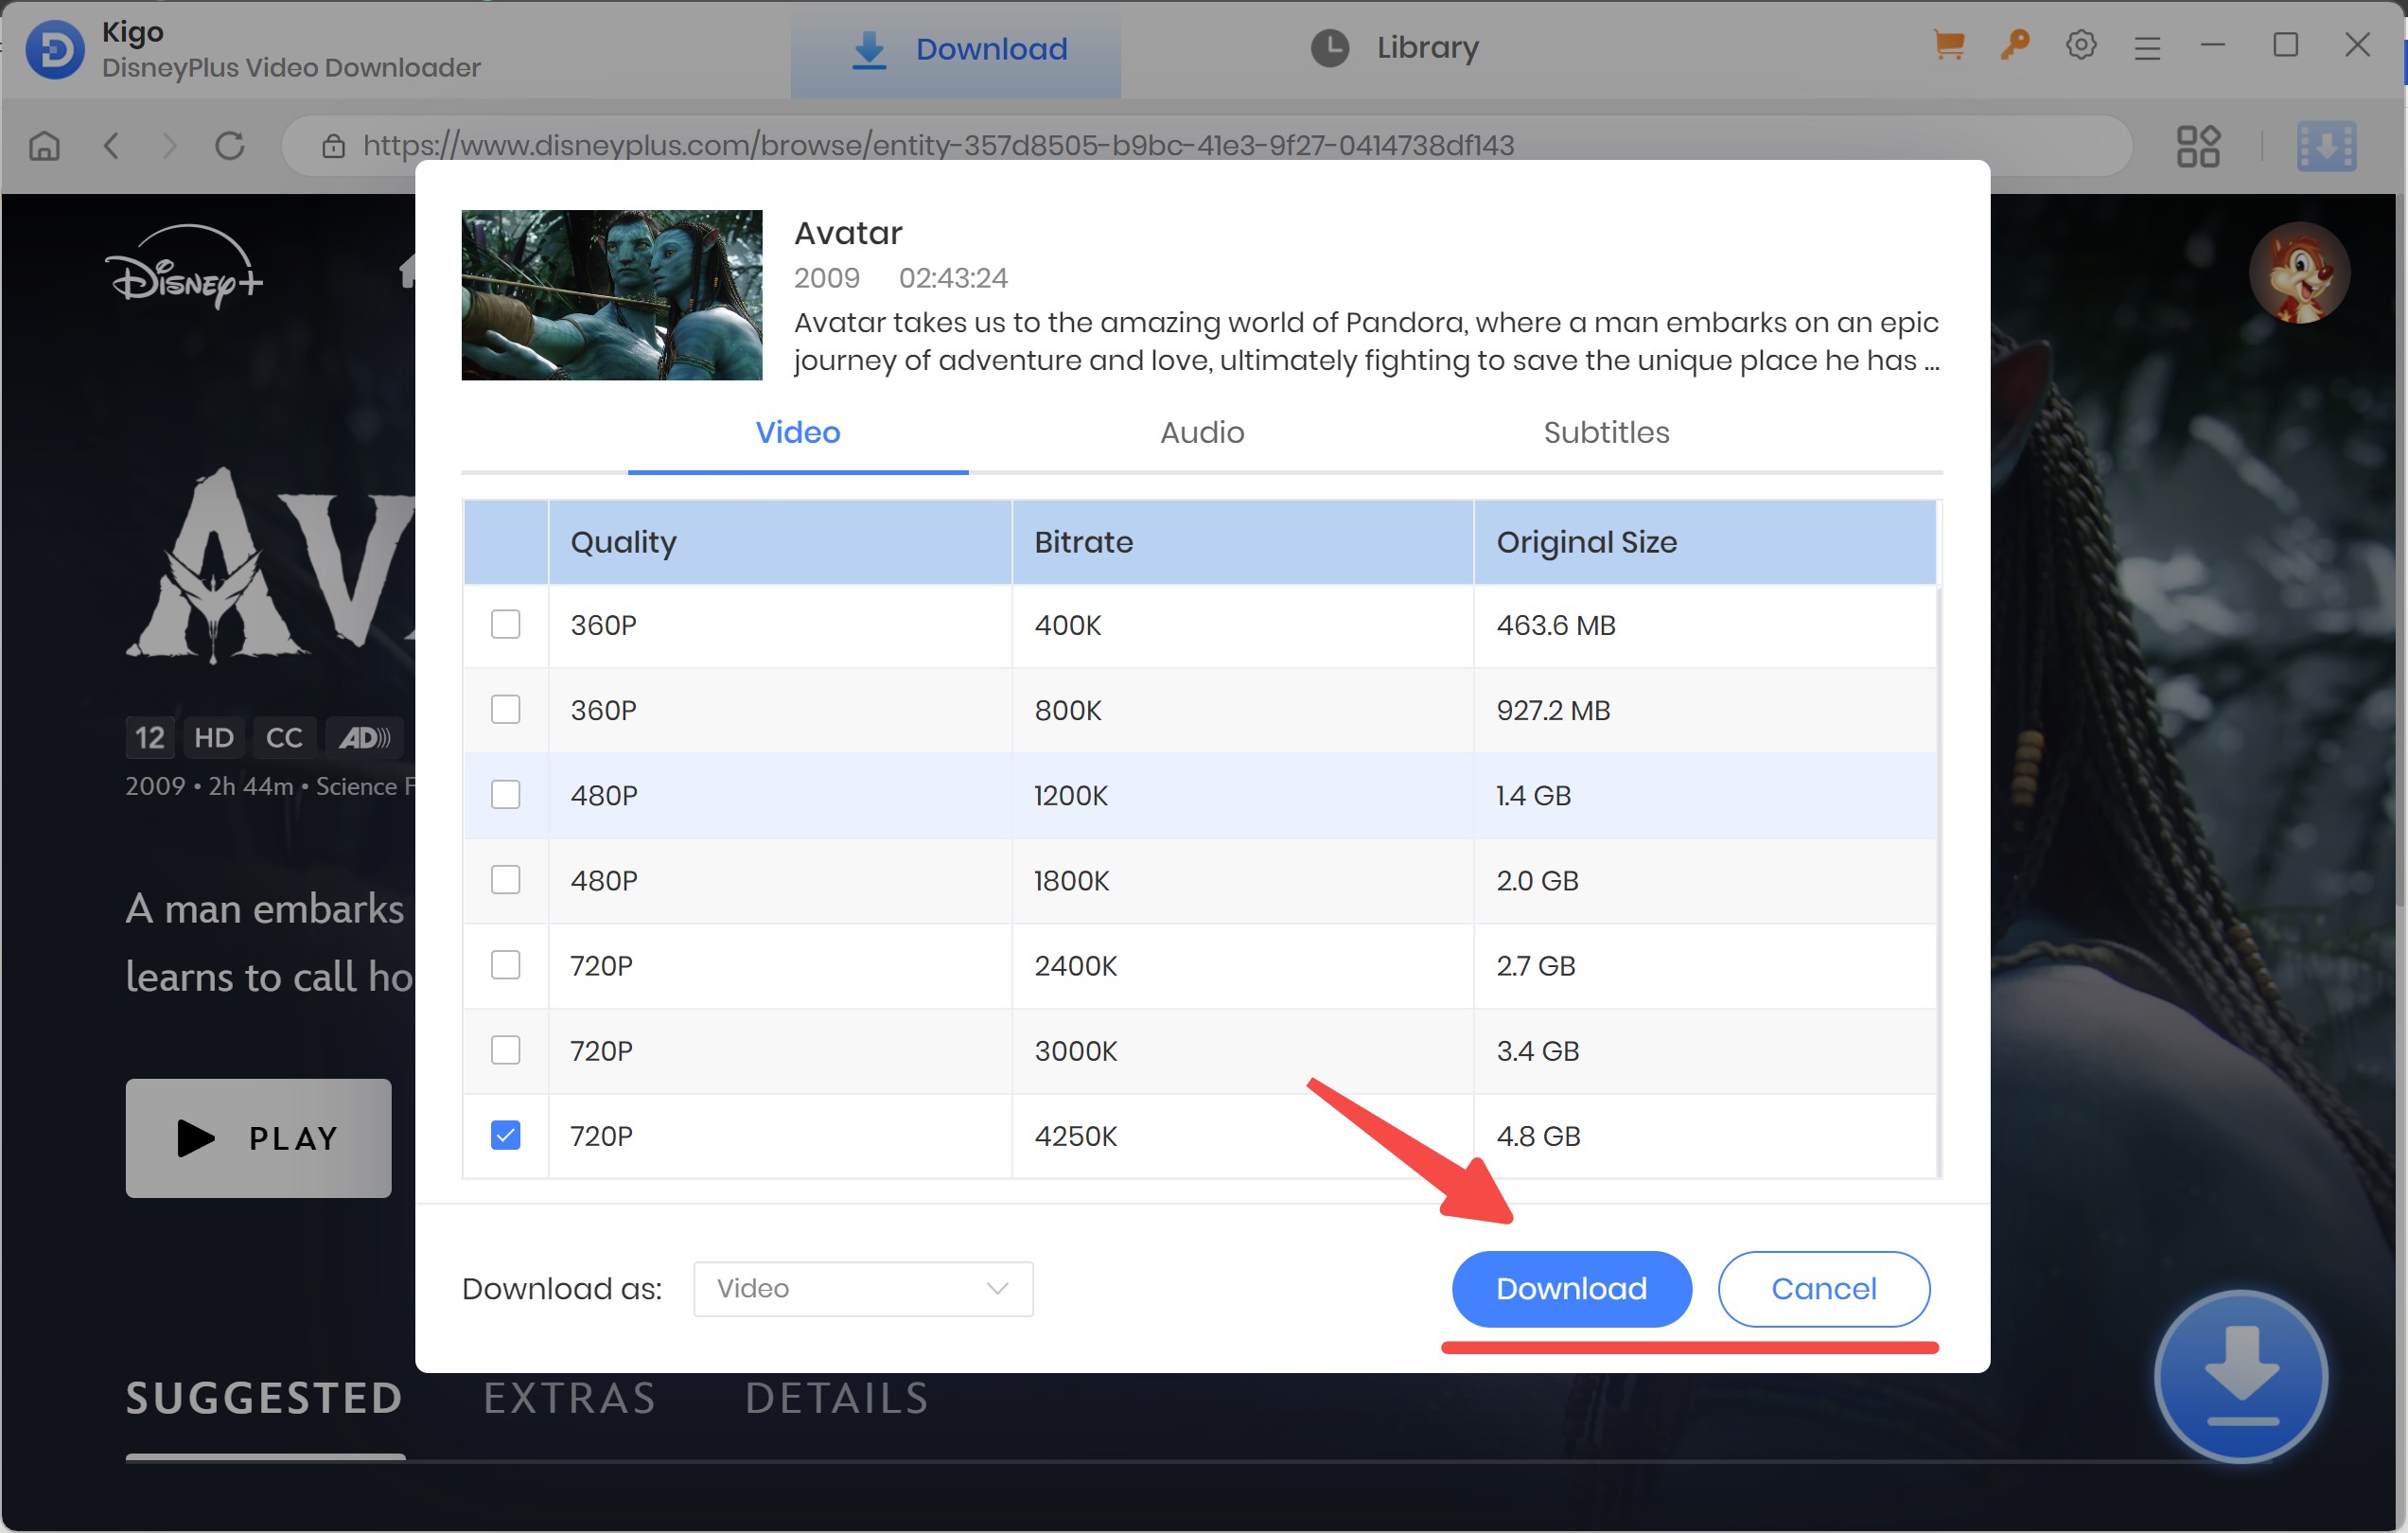Reload the page with refresh icon
2408x1533 pixels.
[x=230, y=146]
